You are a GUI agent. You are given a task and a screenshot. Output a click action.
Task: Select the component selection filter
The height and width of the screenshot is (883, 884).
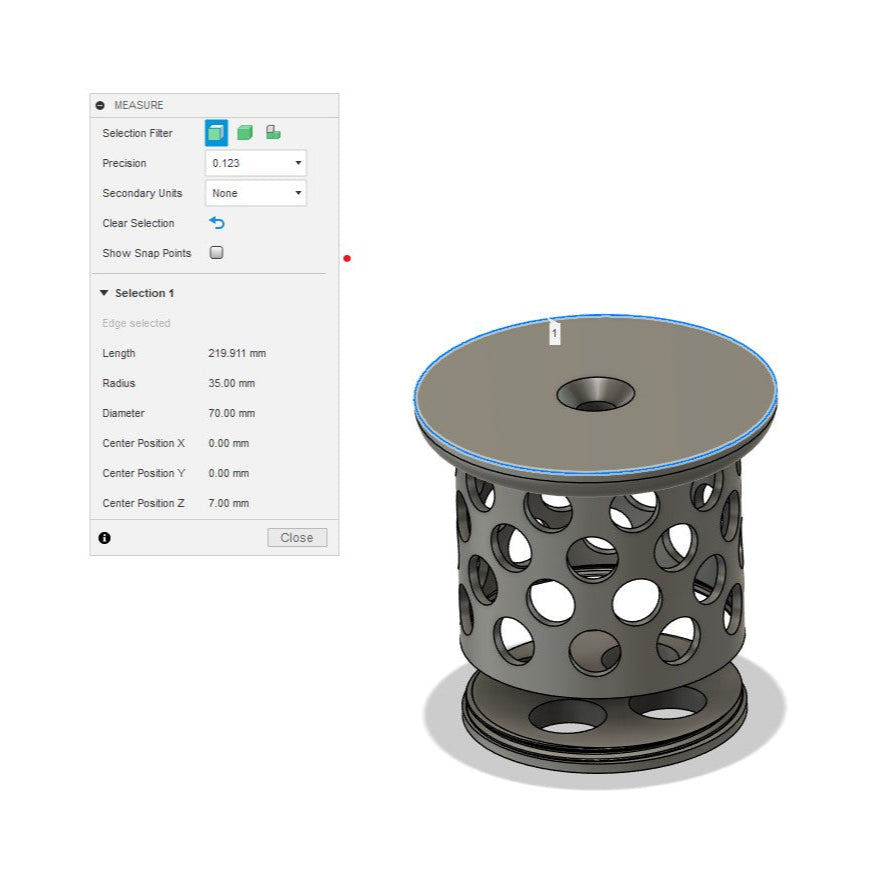click(x=273, y=133)
